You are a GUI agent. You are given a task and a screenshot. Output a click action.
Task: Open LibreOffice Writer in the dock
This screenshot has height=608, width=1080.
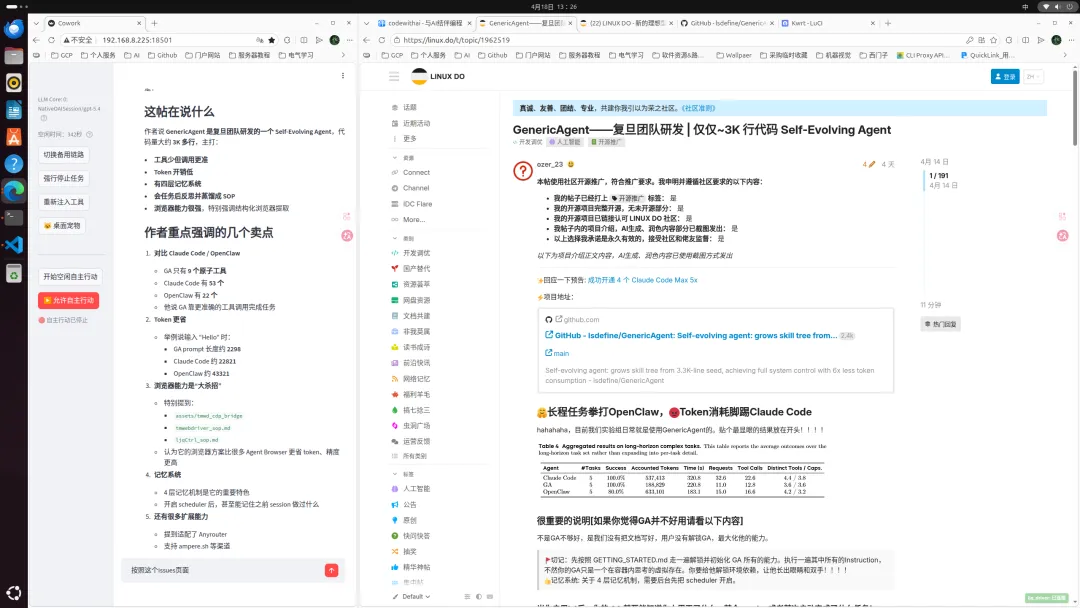[x=14, y=109]
